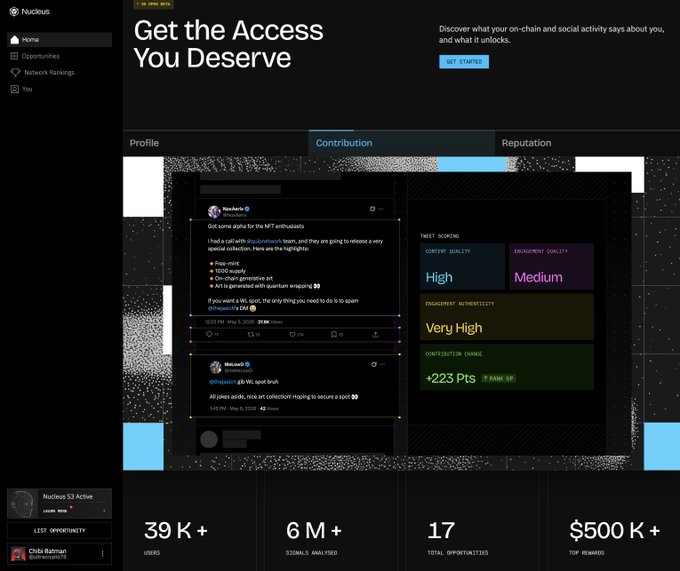
Task: Select the Contribution tab
Action: coord(402,143)
